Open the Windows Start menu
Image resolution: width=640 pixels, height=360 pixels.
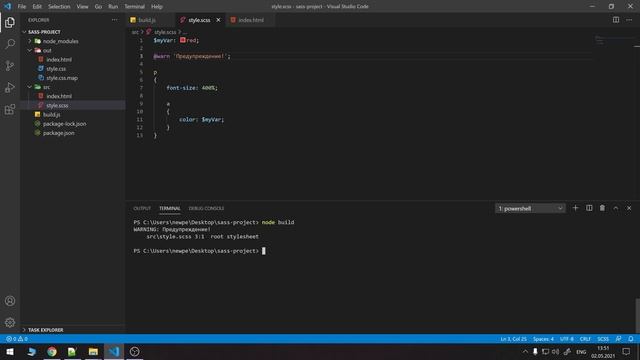click(x=10, y=351)
